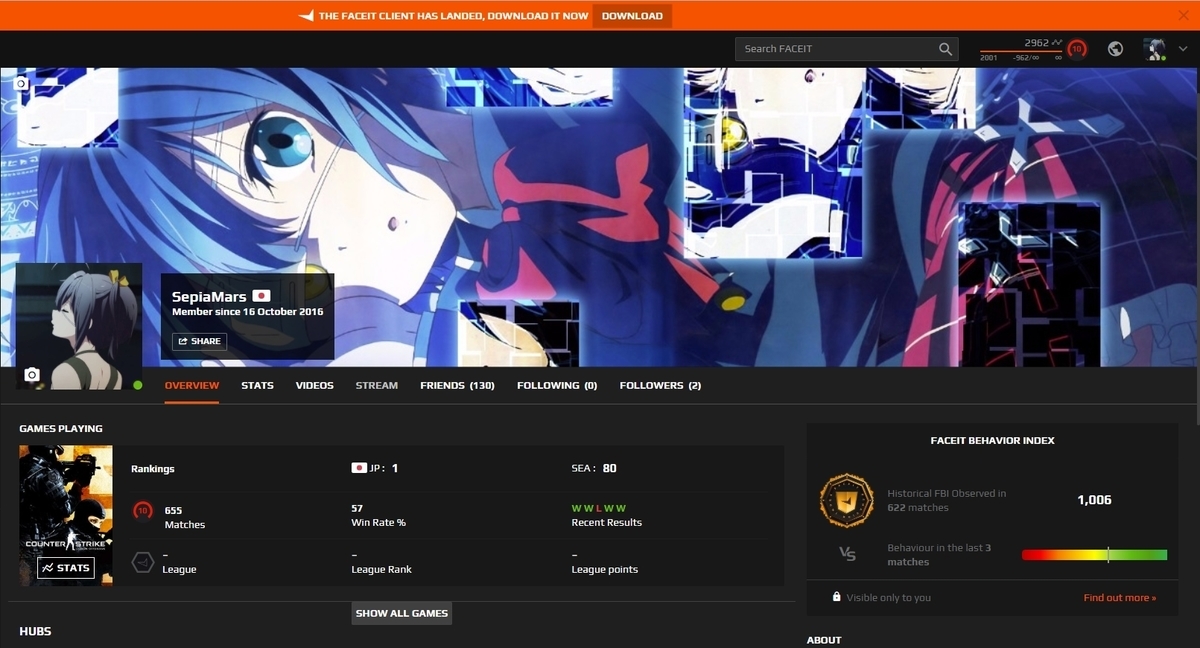Open the FRIENDS (130) tab

pos(457,385)
